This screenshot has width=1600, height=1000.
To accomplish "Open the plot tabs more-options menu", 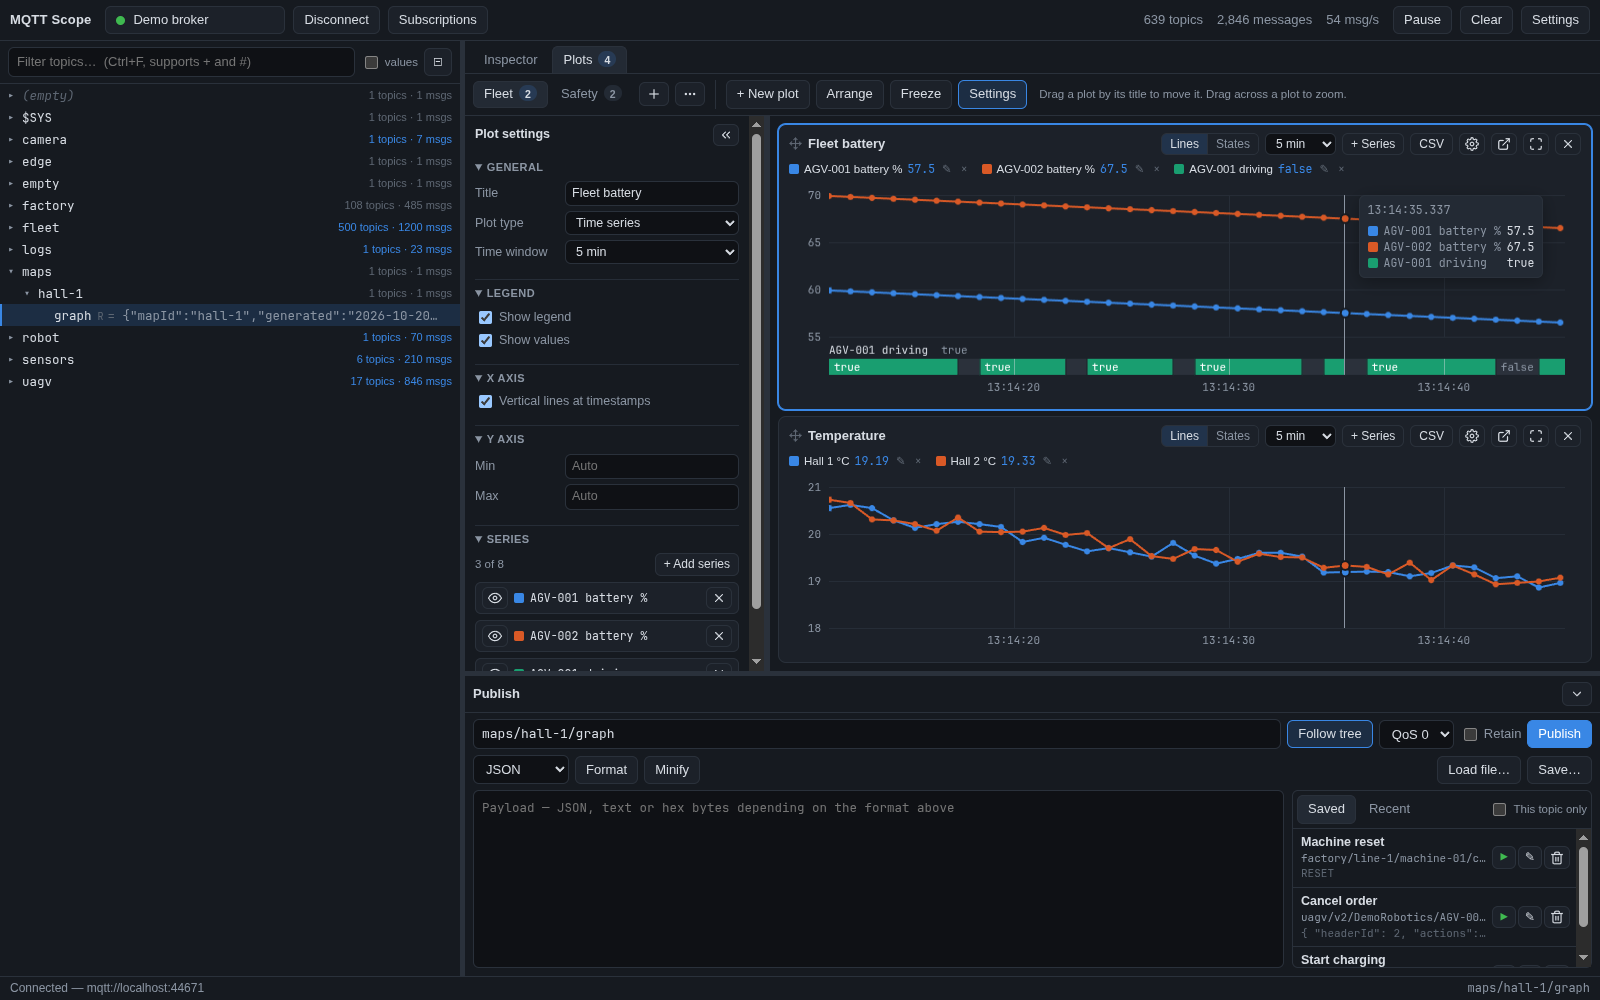I will [690, 94].
